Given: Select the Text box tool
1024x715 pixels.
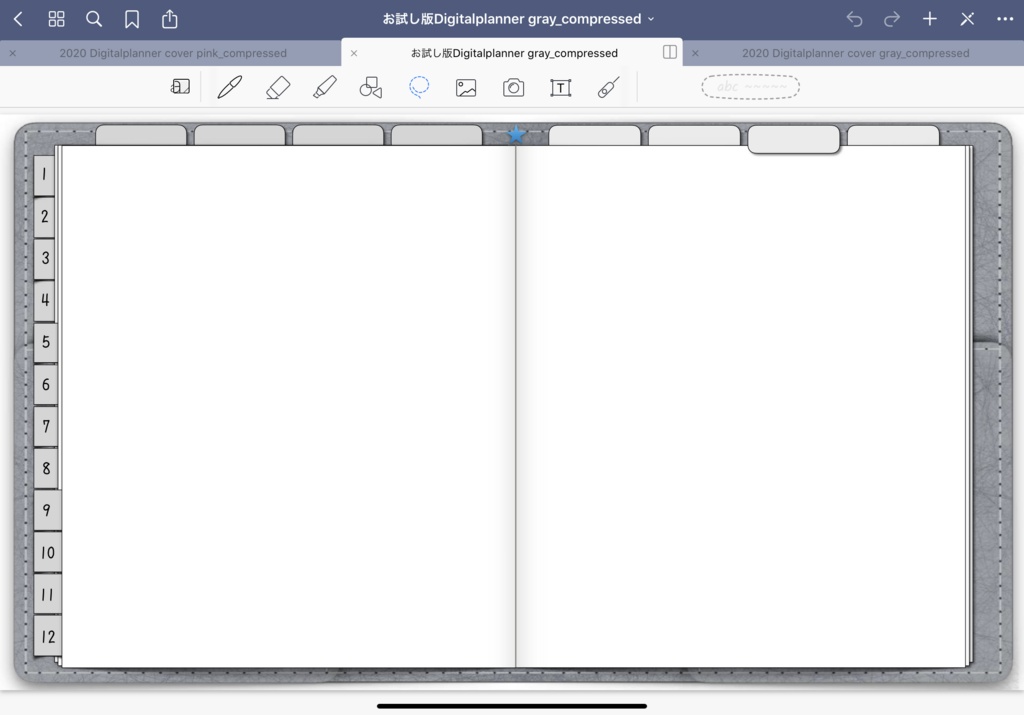Looking at the screenshot, I should click(560, 87).
